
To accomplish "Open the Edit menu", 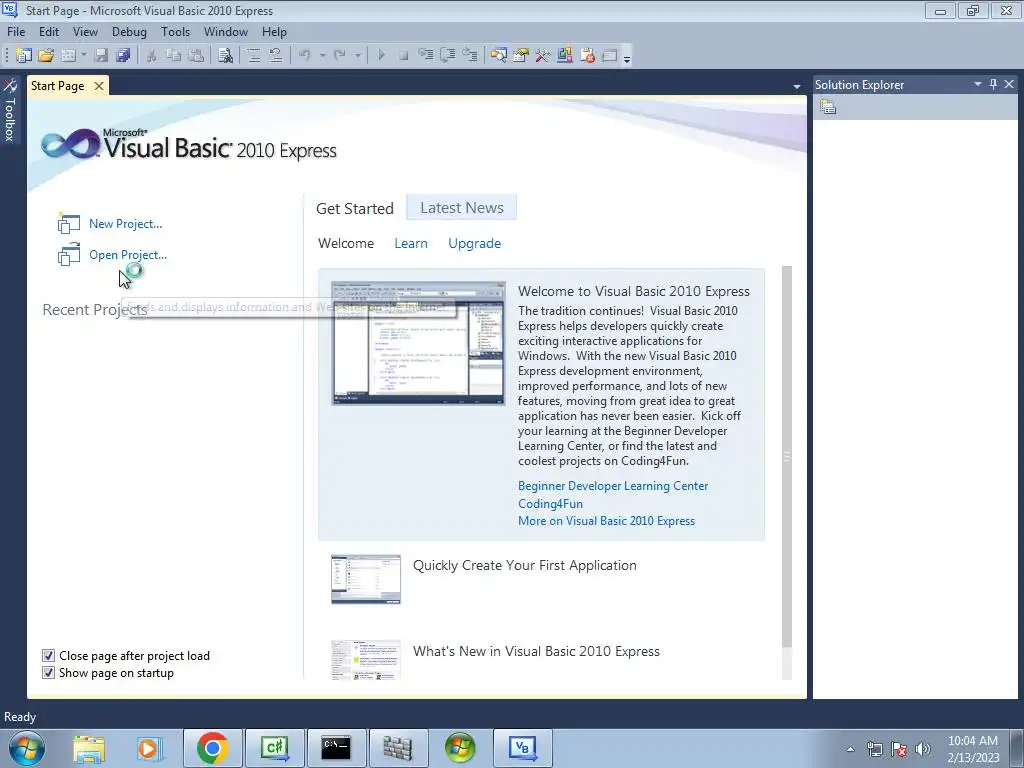I will point(49,31).
